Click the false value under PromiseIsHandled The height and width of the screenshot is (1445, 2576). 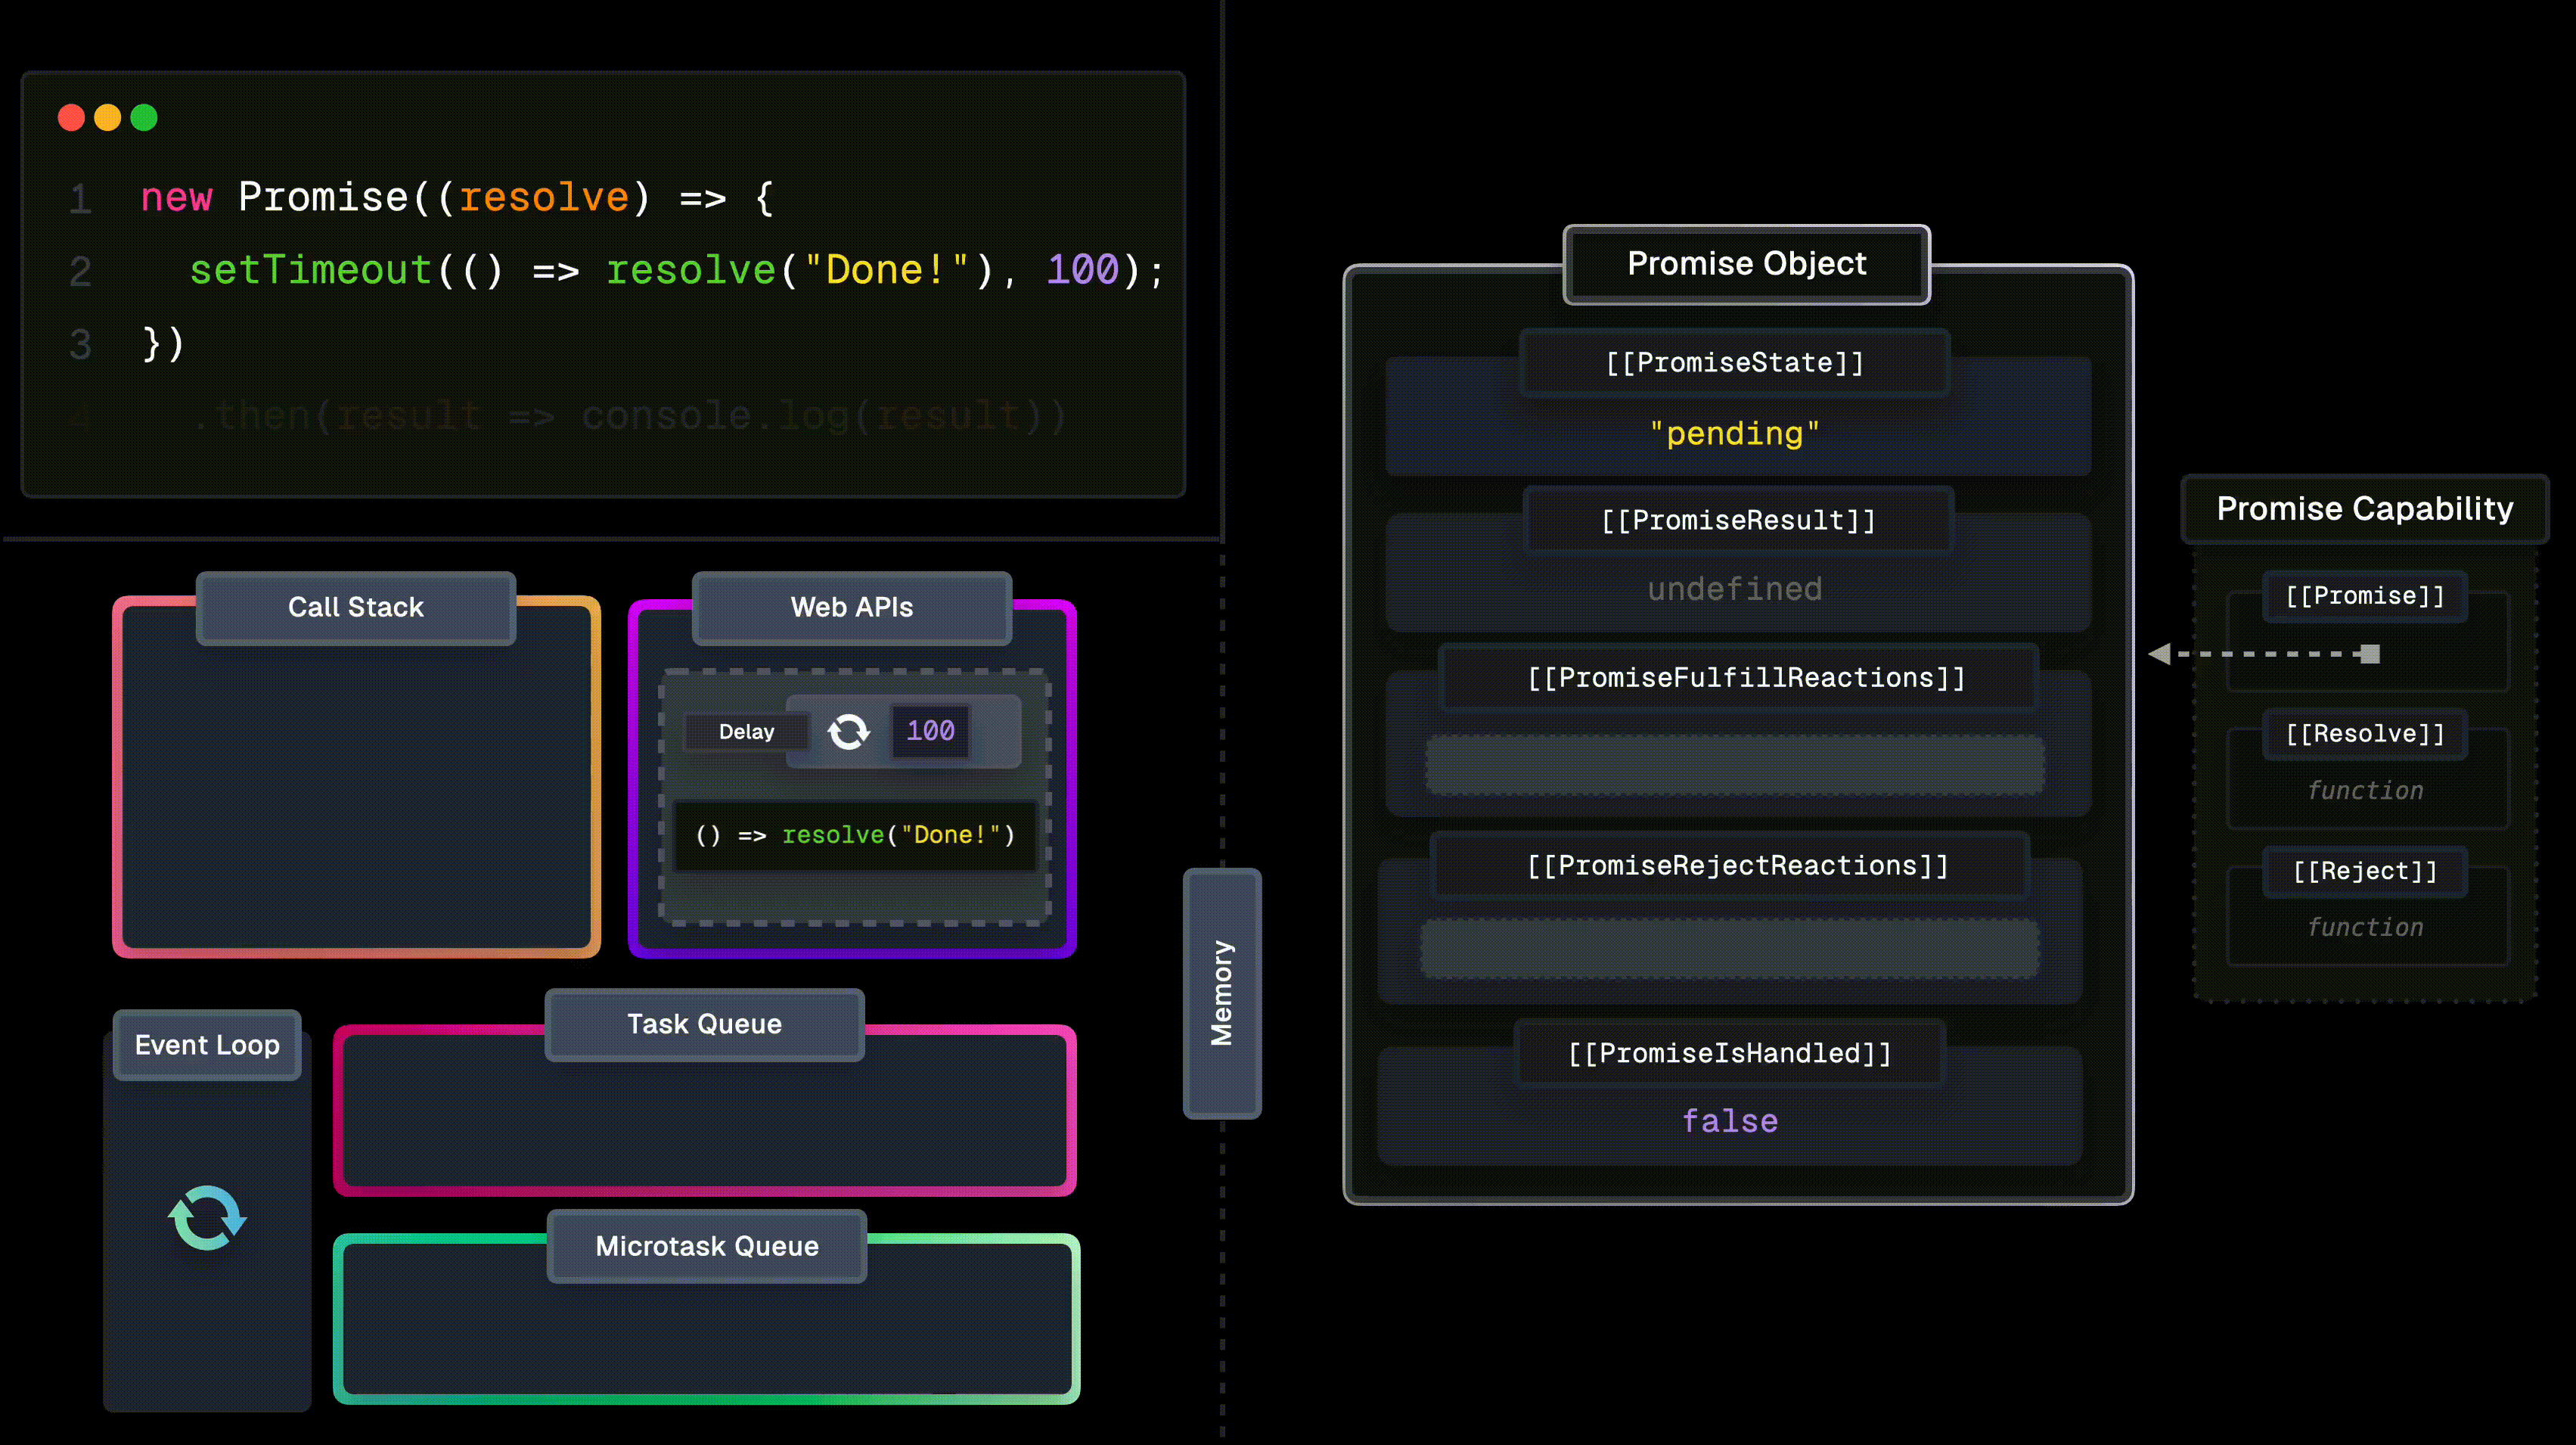click(1729, 1121)
